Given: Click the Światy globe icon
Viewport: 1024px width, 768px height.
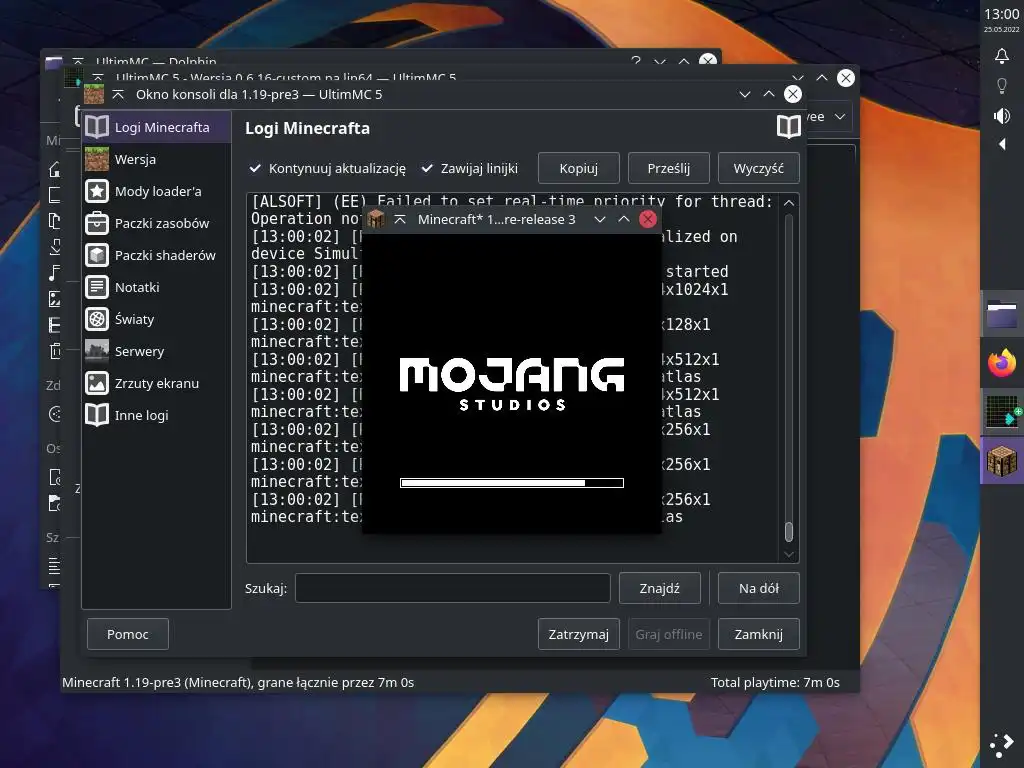Looking at the screenshot, I should (97, 319).
